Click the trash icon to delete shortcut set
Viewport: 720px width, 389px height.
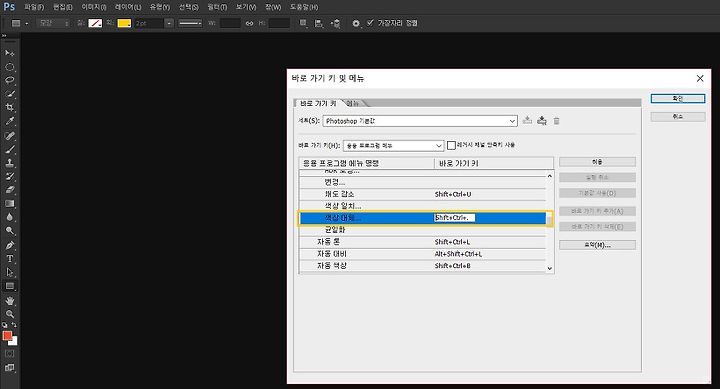[556, 121]
